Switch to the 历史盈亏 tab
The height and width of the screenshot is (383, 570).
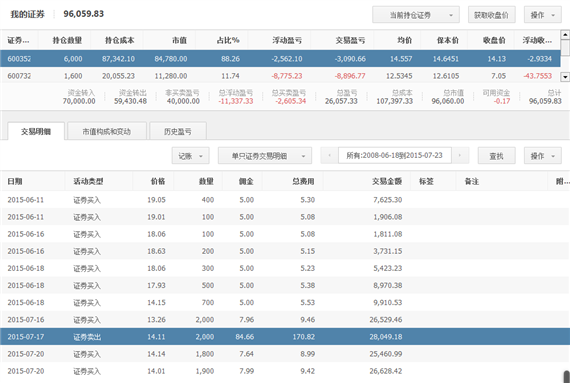178,131
